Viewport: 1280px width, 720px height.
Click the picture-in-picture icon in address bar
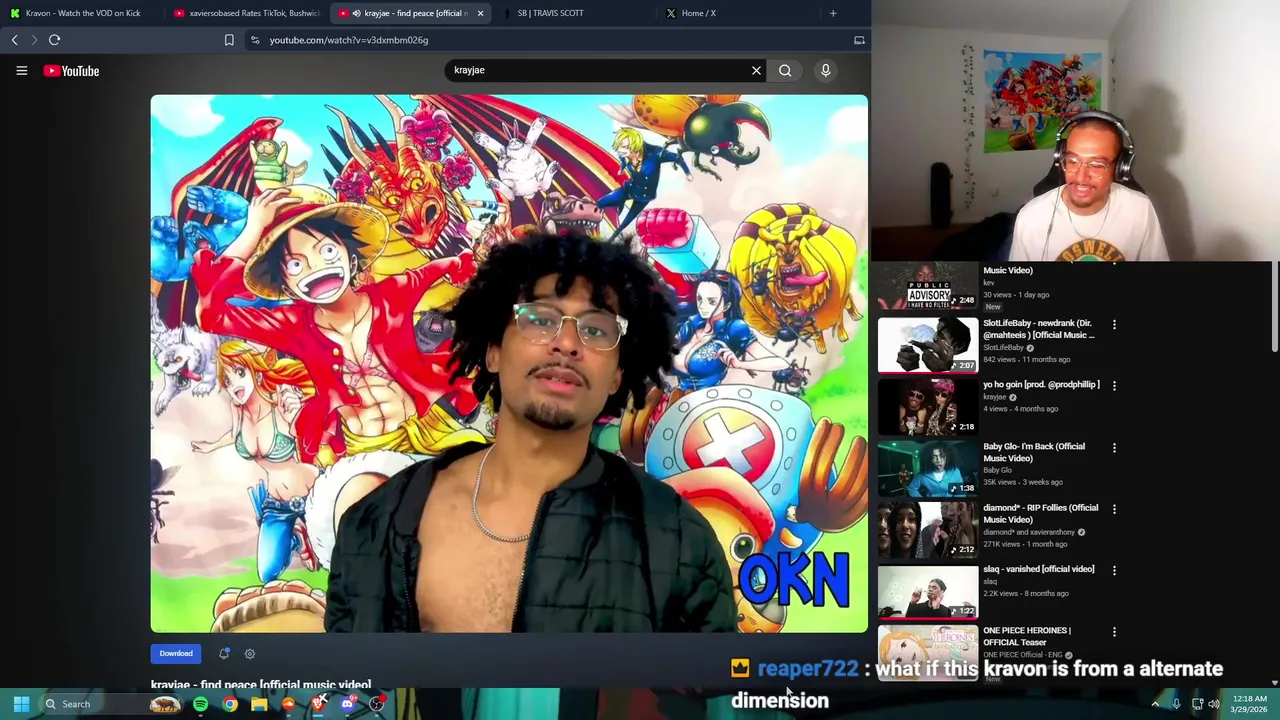point(859,40)
